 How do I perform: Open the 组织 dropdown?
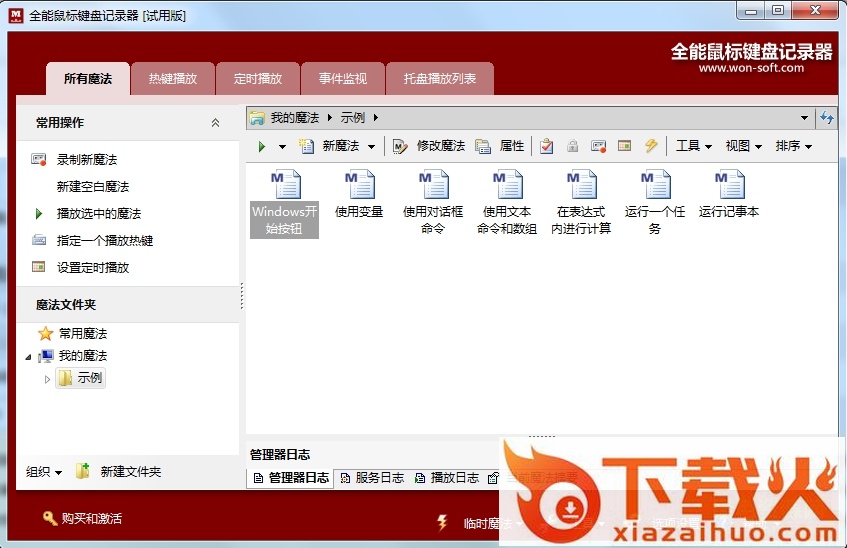click(44, 472)
